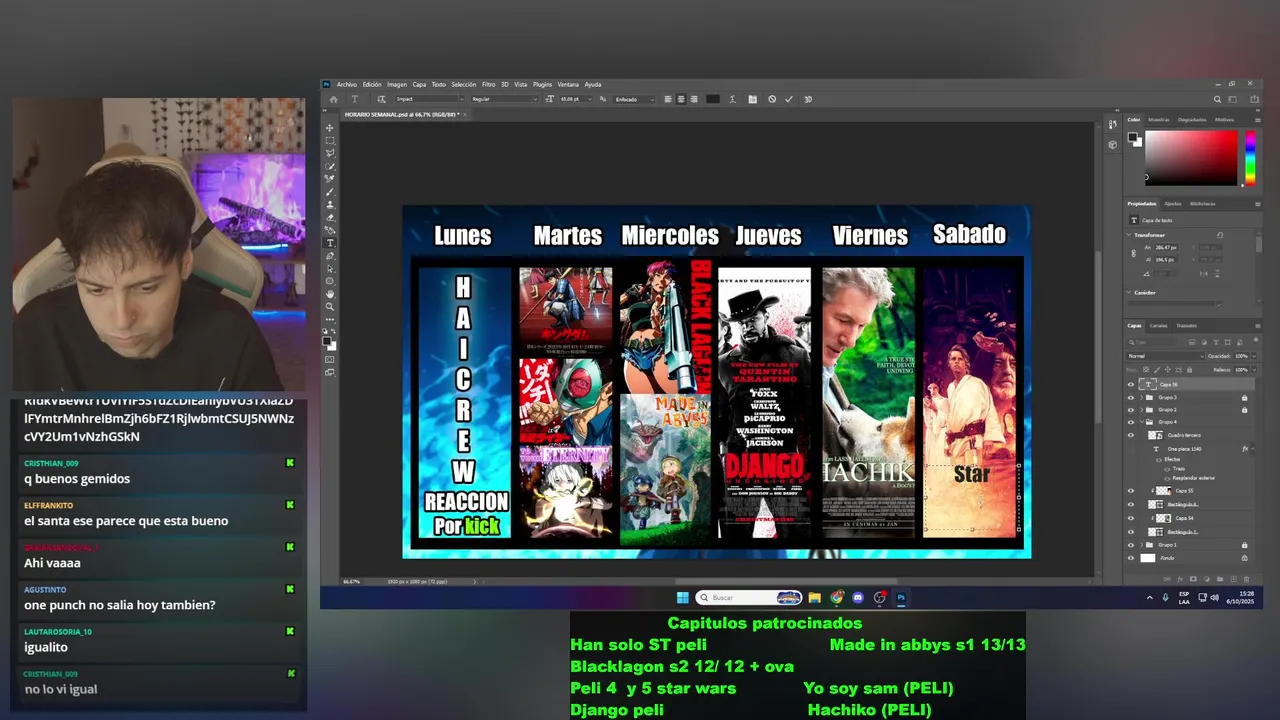Hide the Grupo 2 group
The width and height of the screenshot is (1280, 720).
tap(1131, 410)
